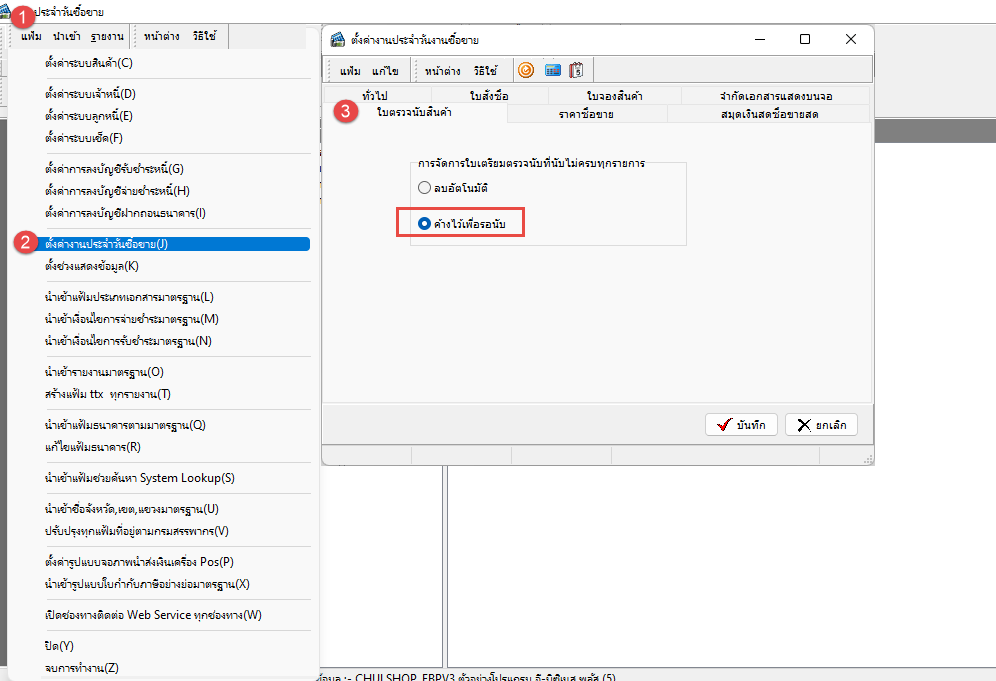Select the ค้างไว้เพื่อรอนับ radio option
The height and width of the screenshot is (681, 996).
coord(425,224)
